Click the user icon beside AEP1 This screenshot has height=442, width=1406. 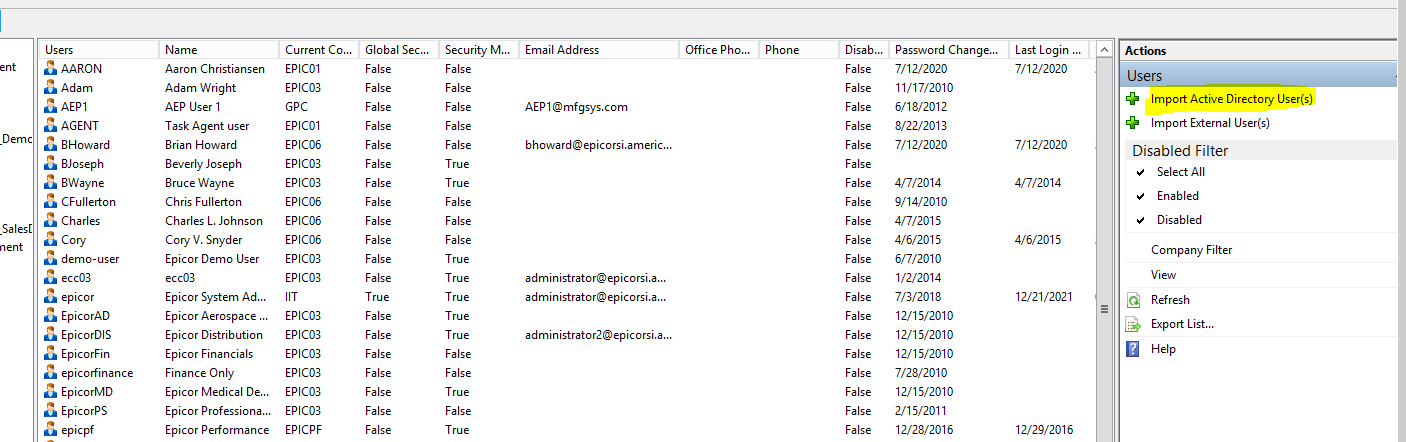point(50,107)
